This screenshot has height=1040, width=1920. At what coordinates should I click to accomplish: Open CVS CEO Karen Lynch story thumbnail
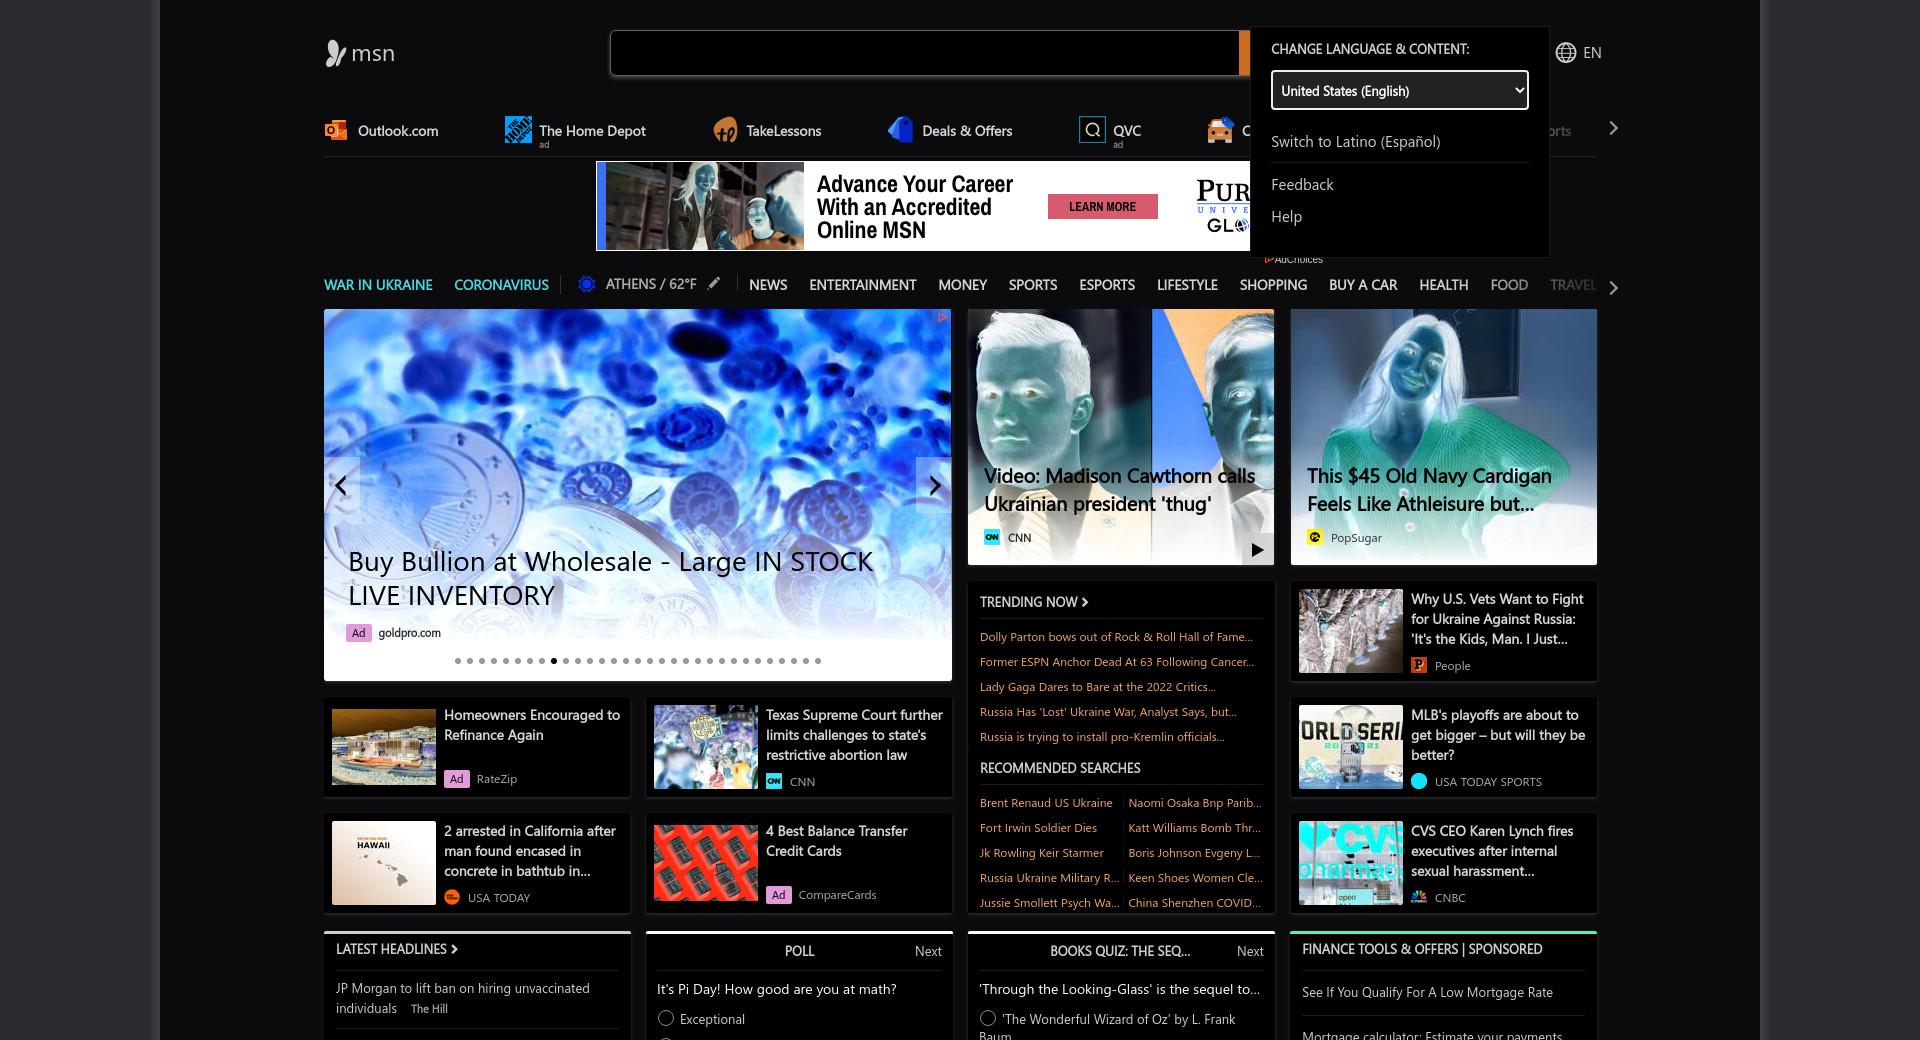point(1350,863)
